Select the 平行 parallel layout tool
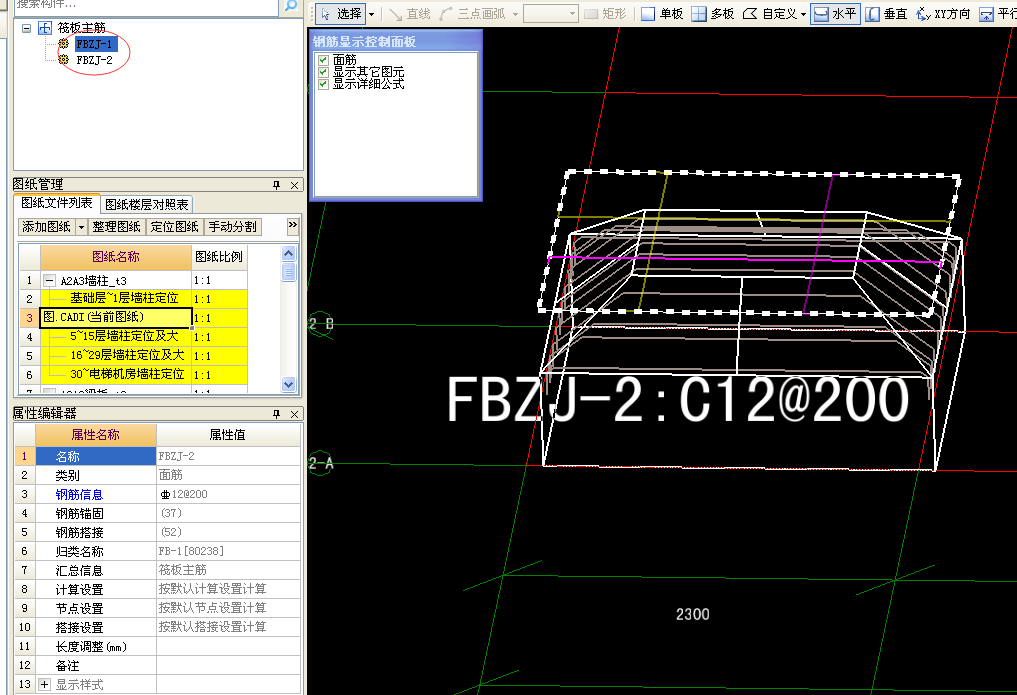The height and width of the screenshot is (695, 1017). coord(998,14)
